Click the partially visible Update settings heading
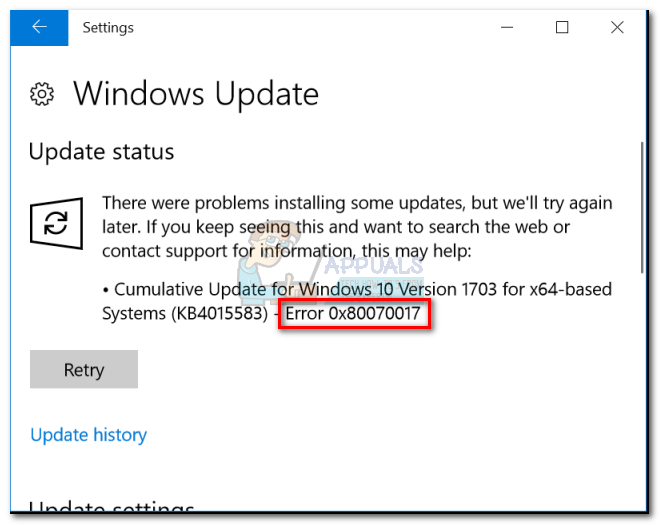The width and height of the screenshot is (660, 525). pyautogui.click(x=110, y=510)
